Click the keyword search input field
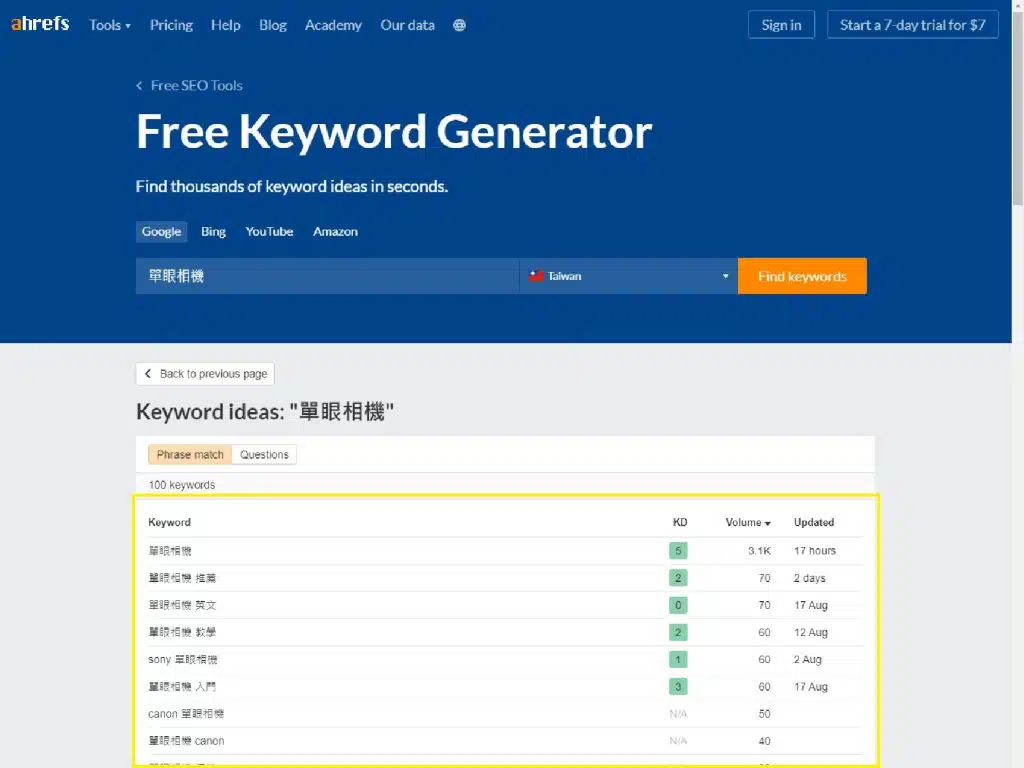Viewport: 1024px width, 768px height. coord(327,276)
